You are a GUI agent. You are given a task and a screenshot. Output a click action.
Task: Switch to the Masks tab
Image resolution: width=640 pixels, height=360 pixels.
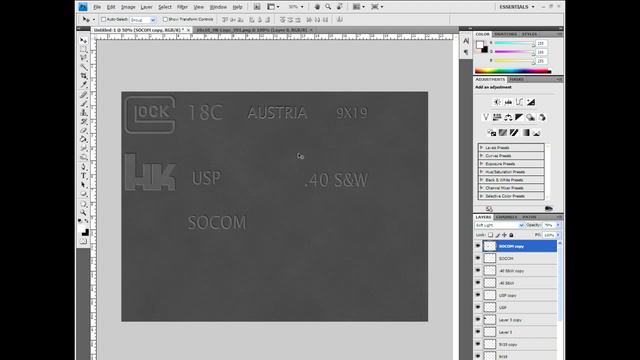coord(516,80)
